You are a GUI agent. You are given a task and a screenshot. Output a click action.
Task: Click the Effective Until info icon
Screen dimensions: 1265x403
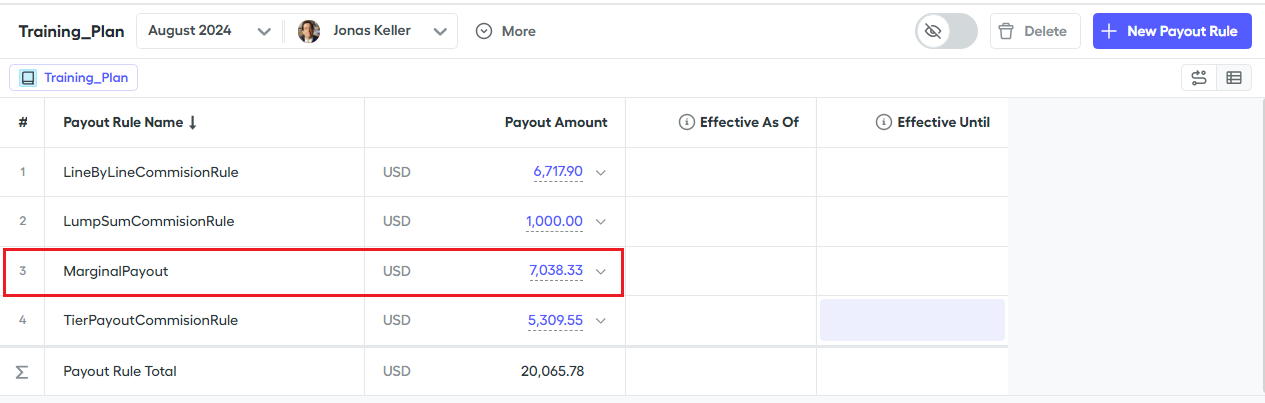(x=883, y=123)
